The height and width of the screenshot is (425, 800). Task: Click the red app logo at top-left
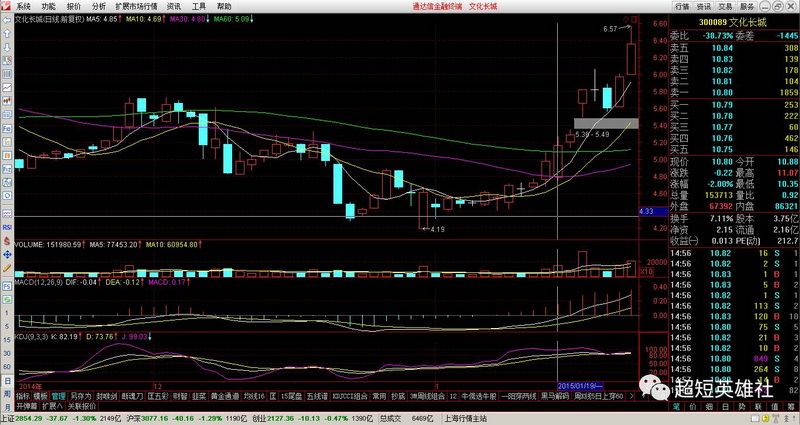(6, 6)
